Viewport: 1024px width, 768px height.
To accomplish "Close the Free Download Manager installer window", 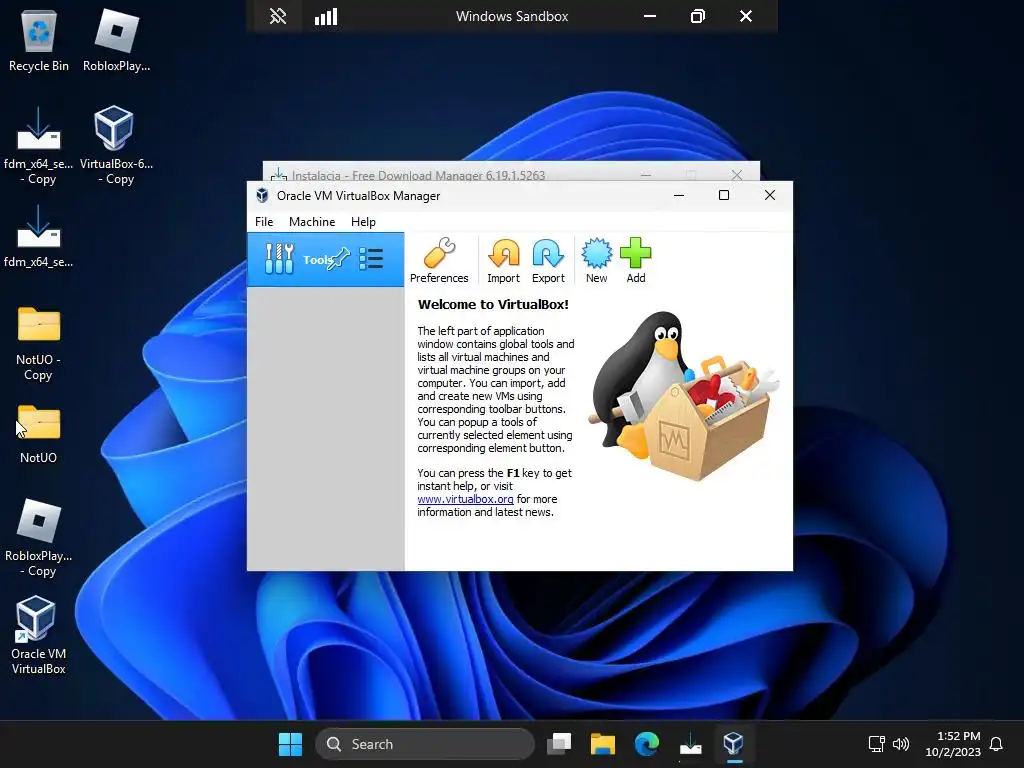I will pos(737,174).
